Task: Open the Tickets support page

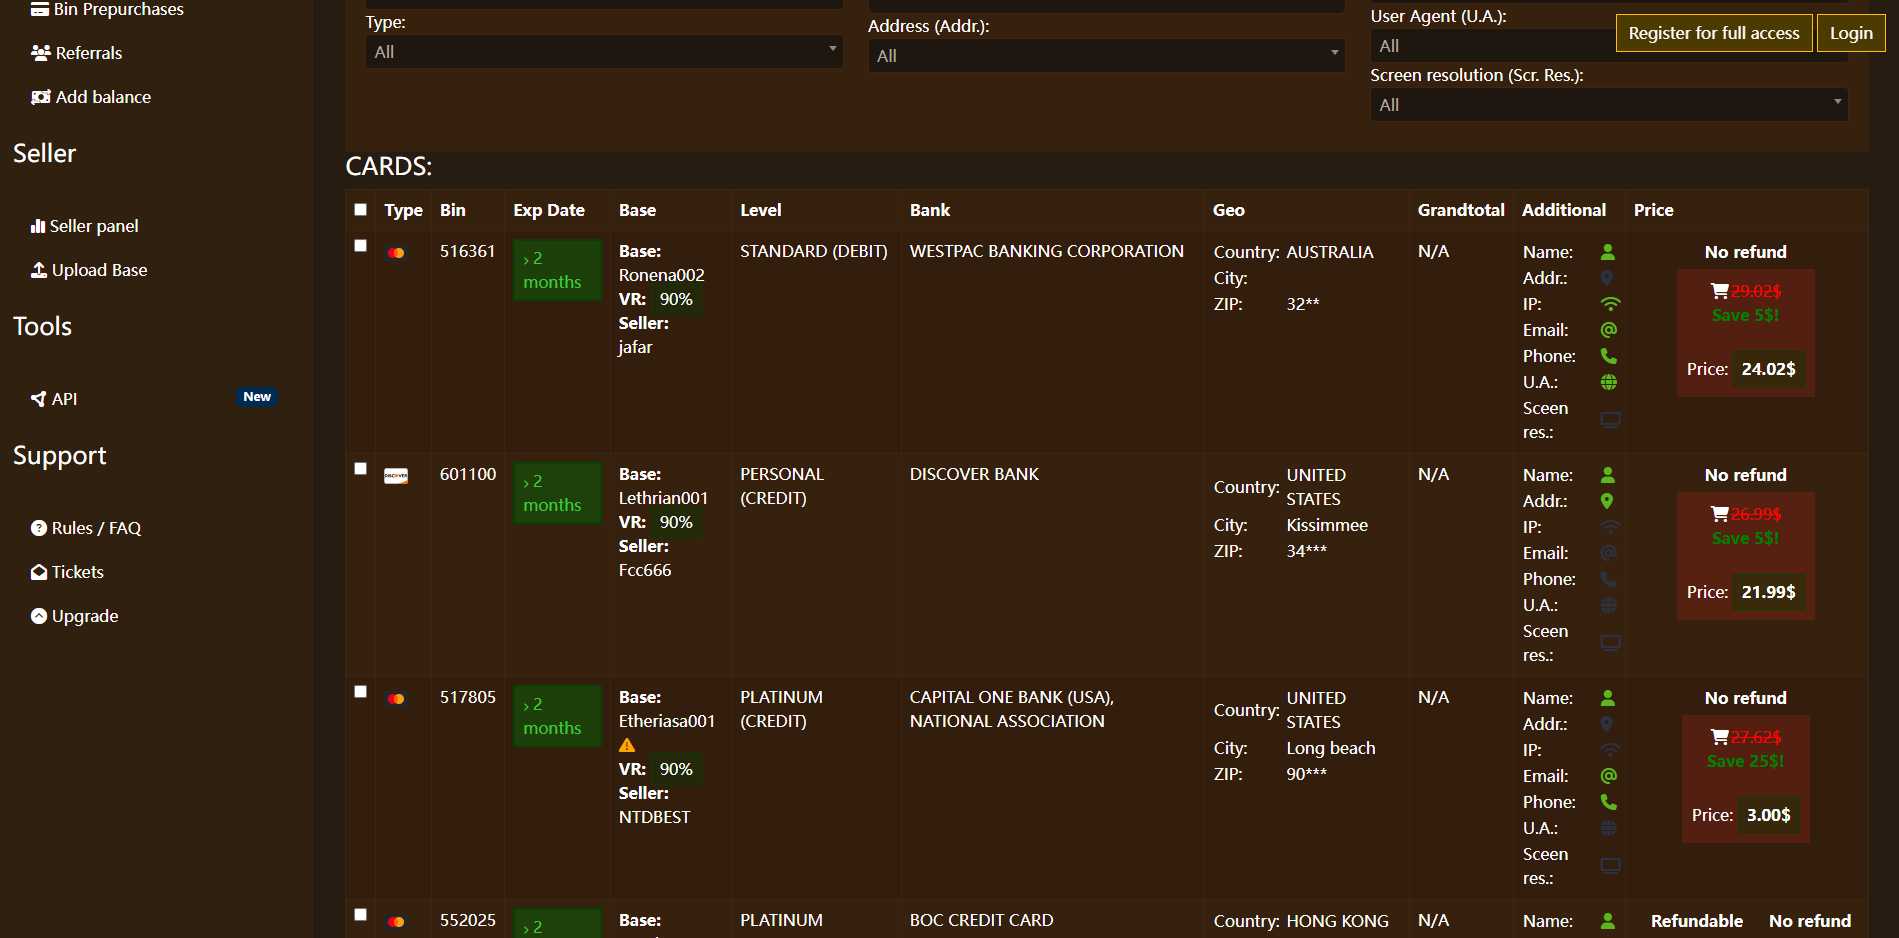Action: tap(67, 572)
